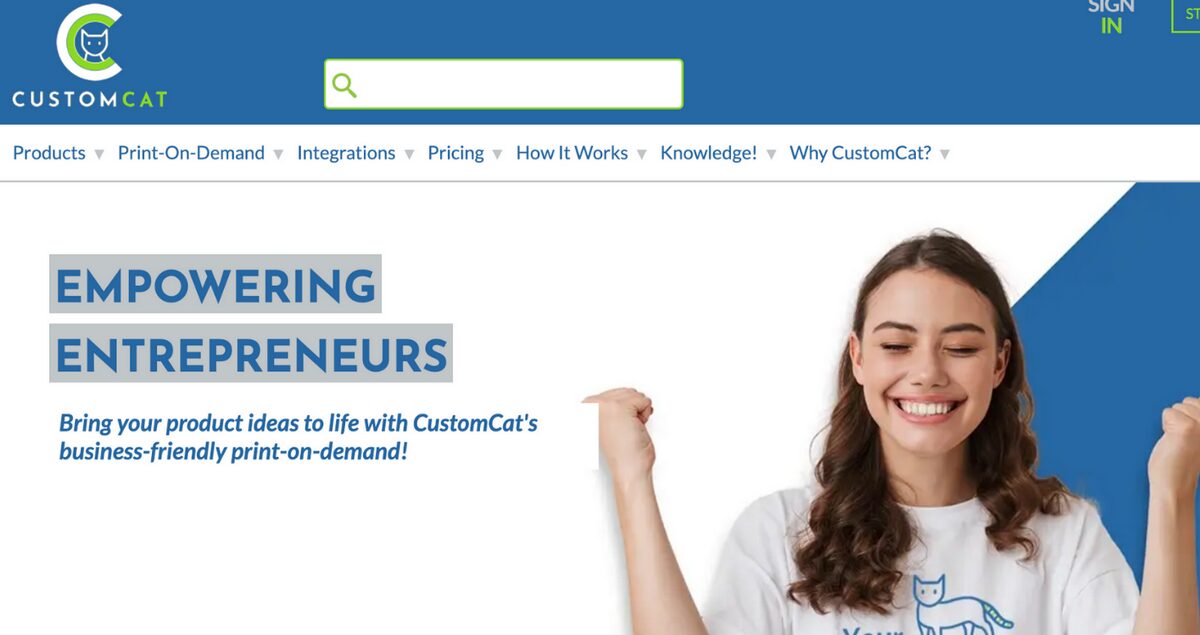Screen dimensions: 1200x635
Task: Expand the Products dropdown arrow
Action: pyautogui.click(x=99, y=154)
